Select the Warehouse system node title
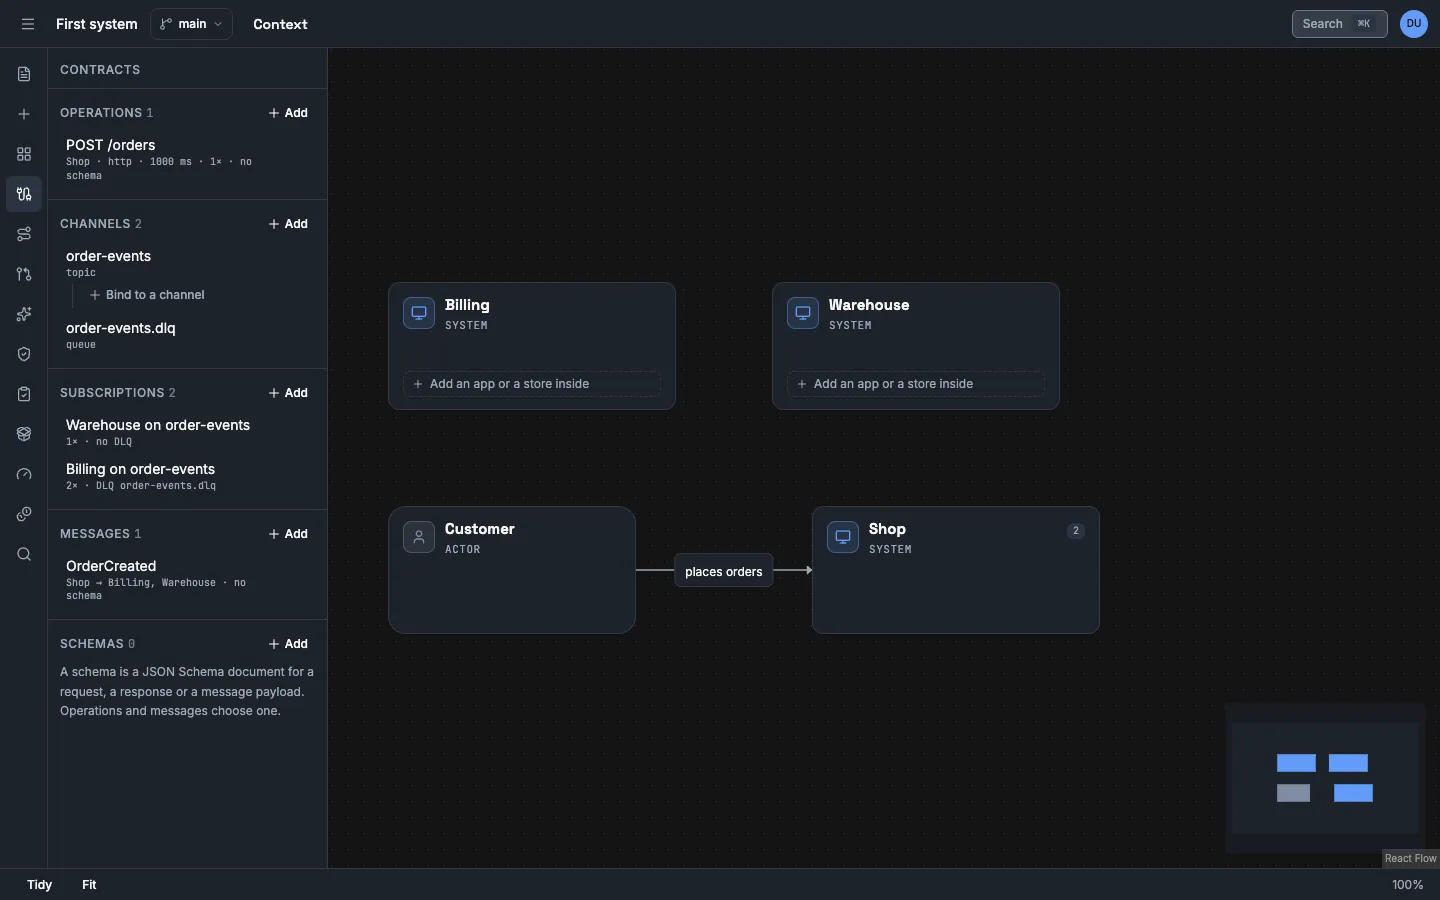This screenshot has width=1440, height=900. click(869, 305)
